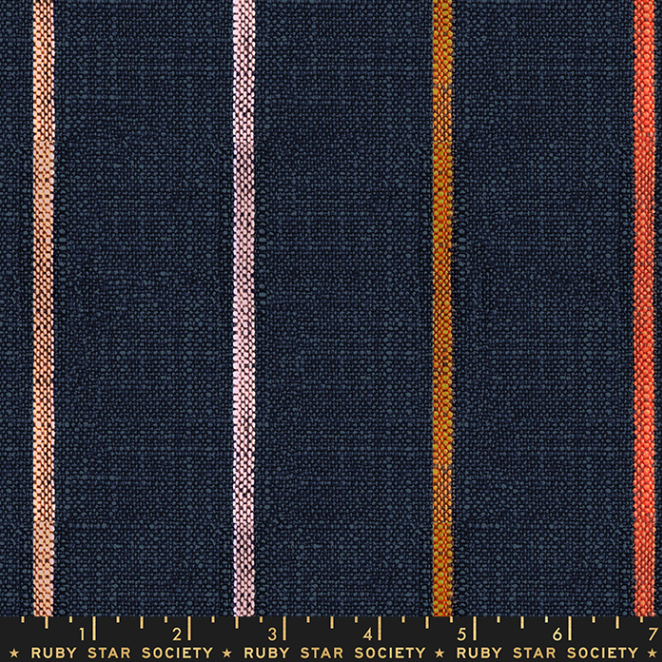662x662 pixels.
Task: Select the number 6 ruler marking
Action: point(556,633)
